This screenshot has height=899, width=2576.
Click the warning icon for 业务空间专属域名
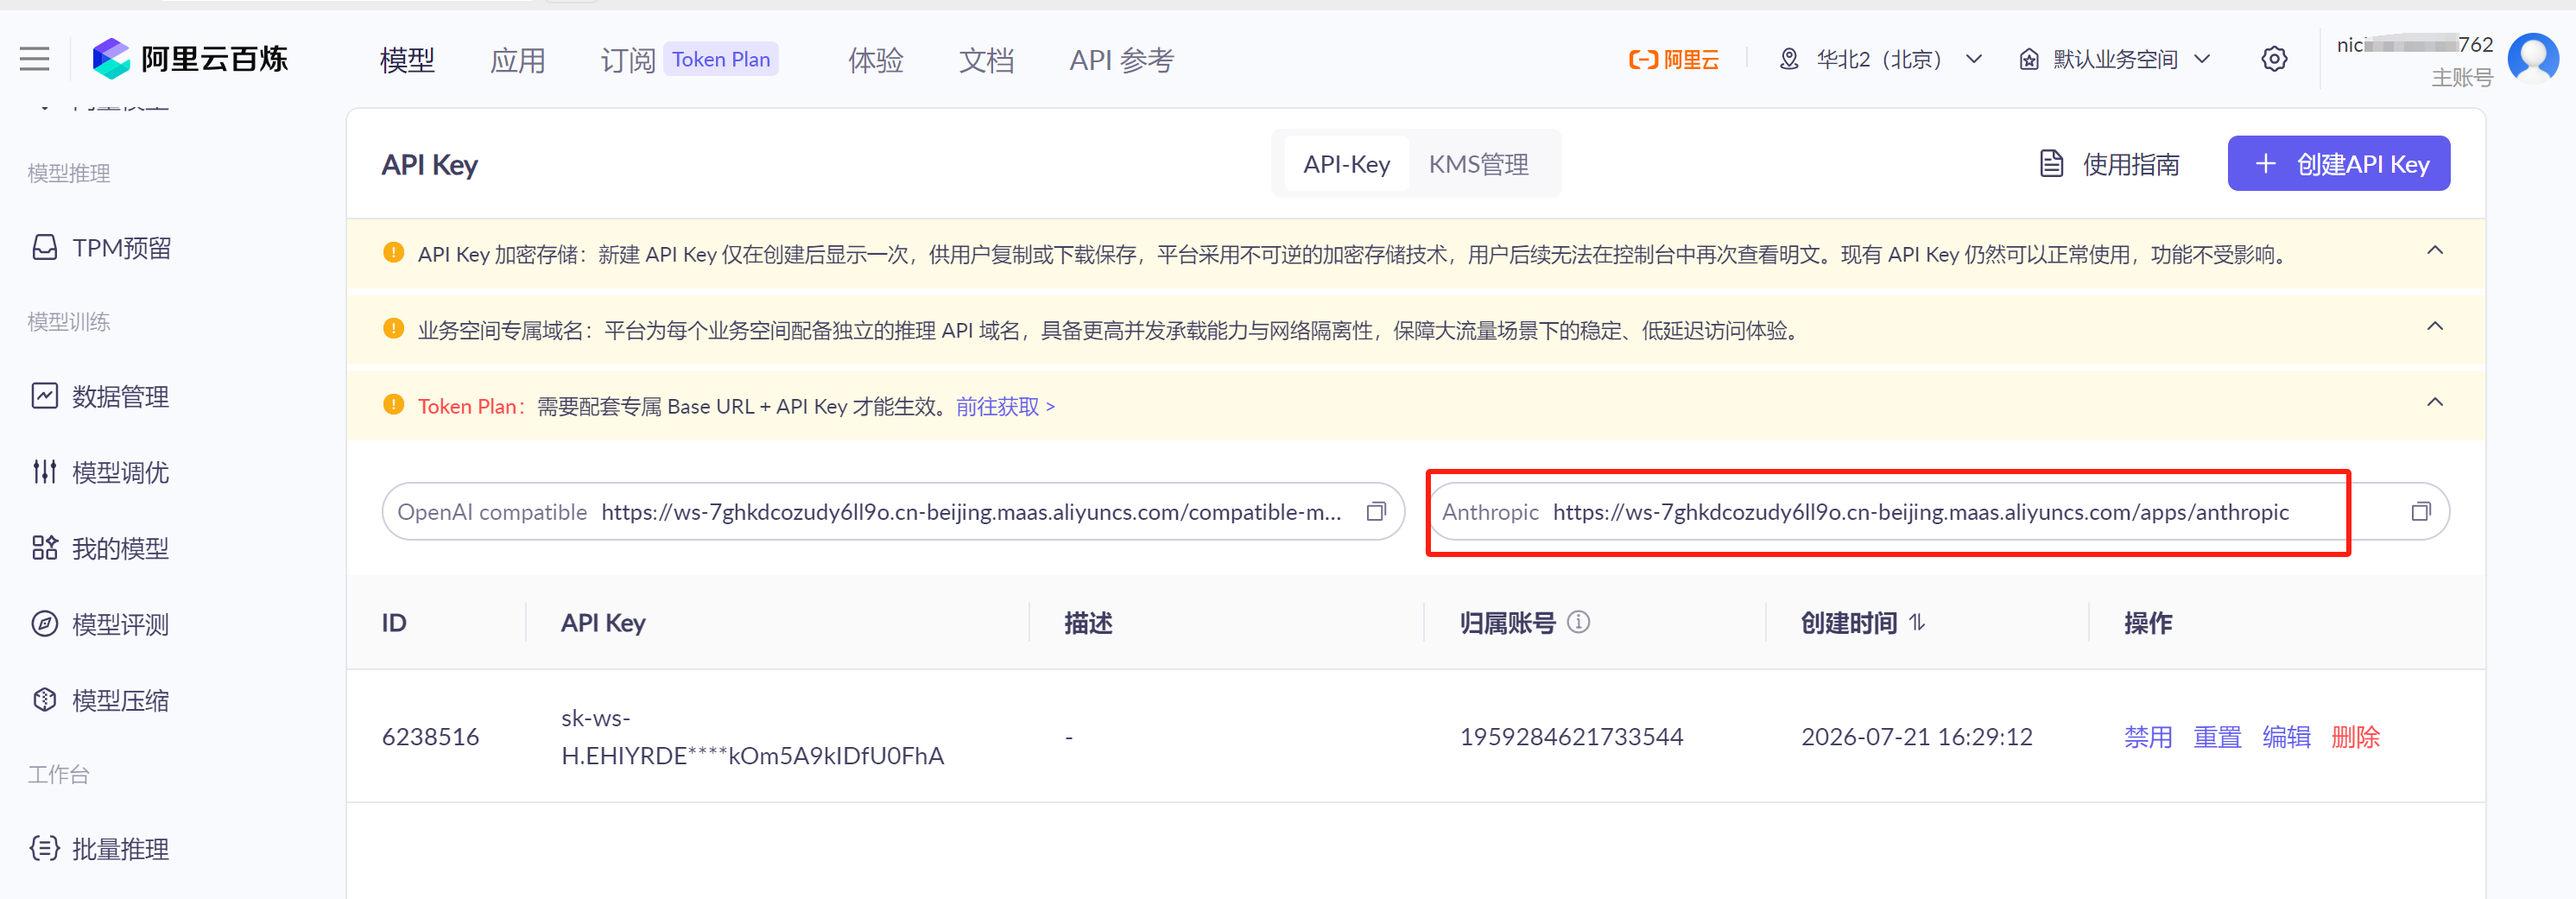(x=394, y=328)
